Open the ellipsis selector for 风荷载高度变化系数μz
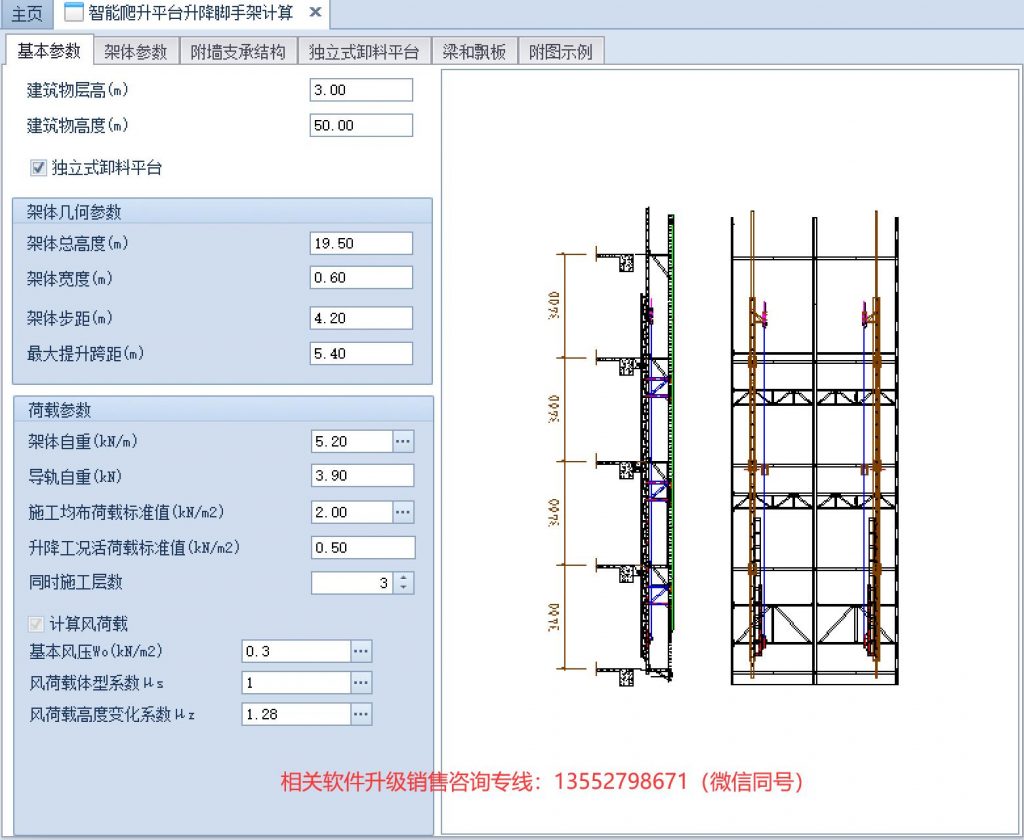This screenshot has height=840, width=1024. 361,715
